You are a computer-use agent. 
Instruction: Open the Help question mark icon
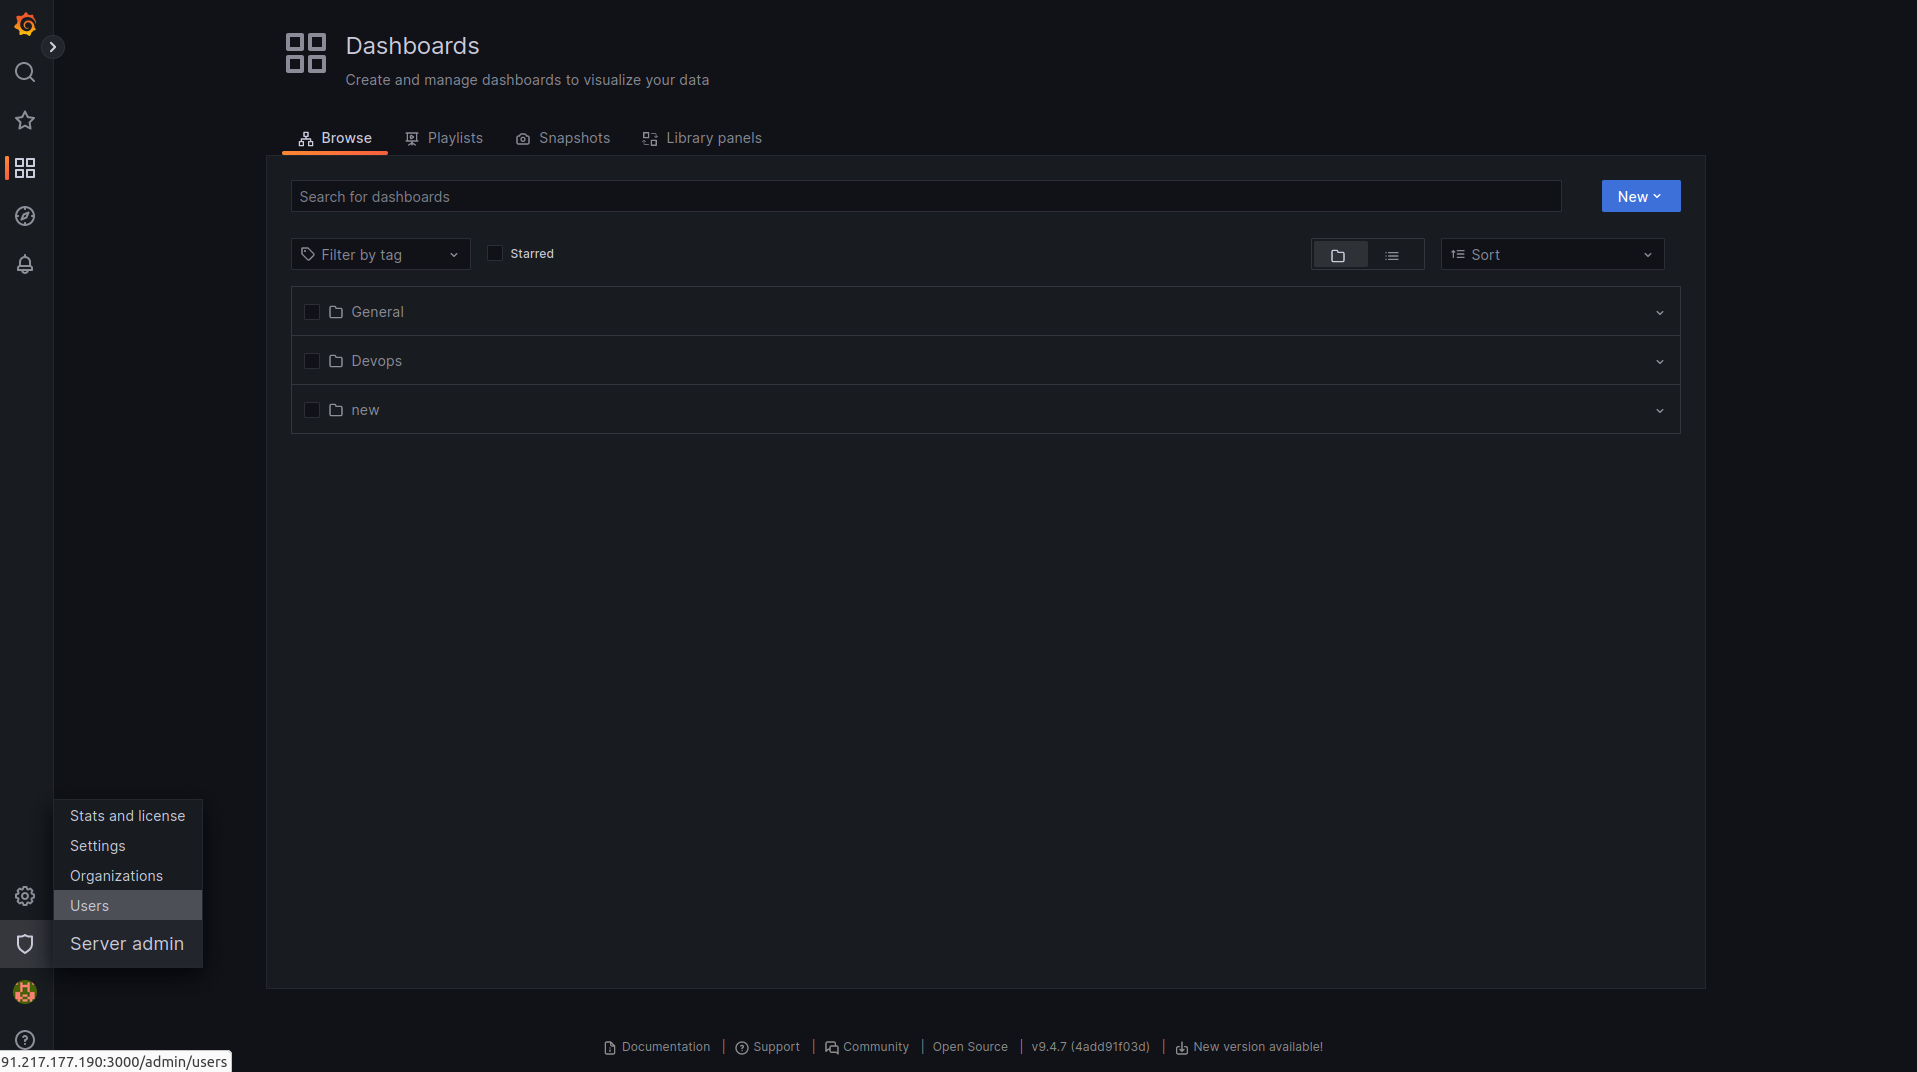(25, 1040)
